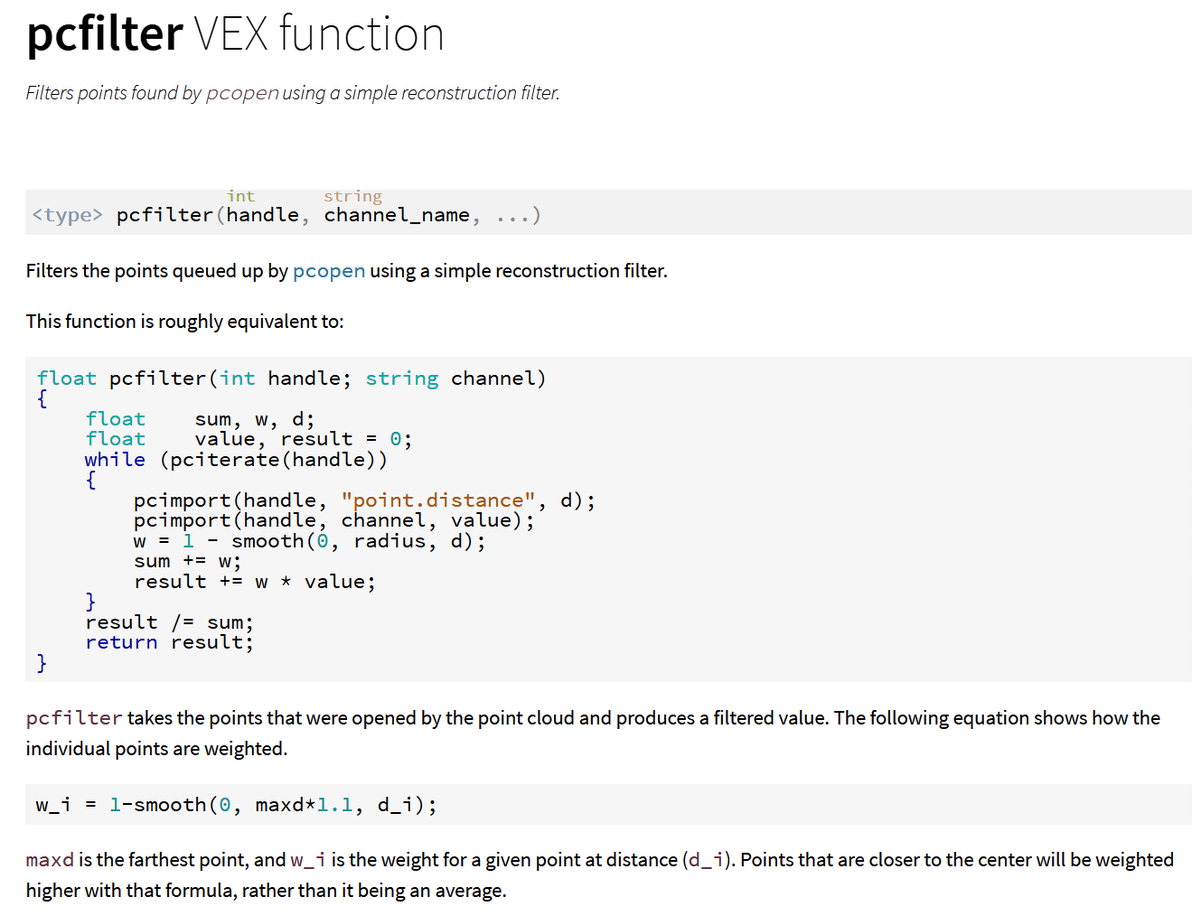The image size is (1192, 916).
Task: Click the inline 'pcfilter' code before 'takes the points'
Action: (74, 718)
